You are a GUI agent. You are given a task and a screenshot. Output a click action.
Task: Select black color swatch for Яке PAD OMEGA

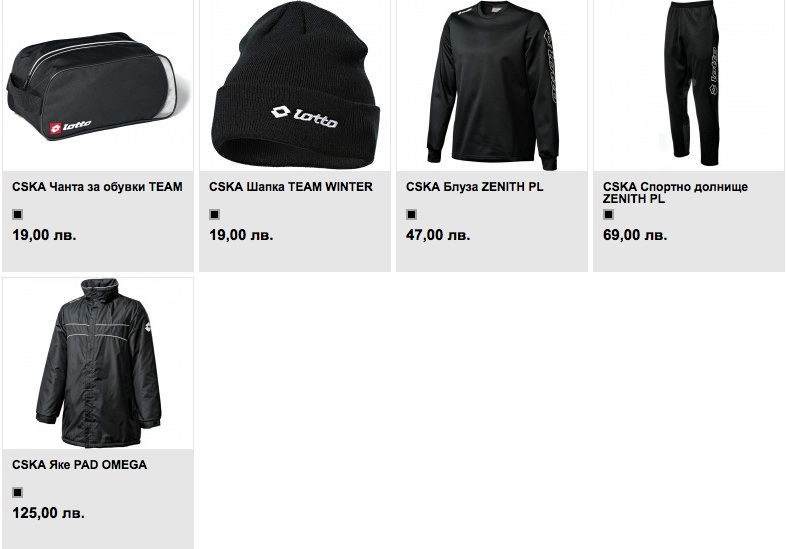18,492
